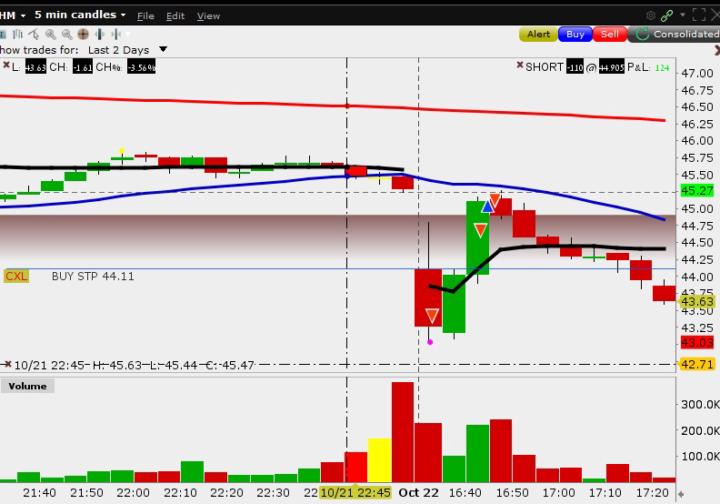Click the BUY STP 44.11 order label
The height and width of the screenshot is (504, 720).
point(93,276)
